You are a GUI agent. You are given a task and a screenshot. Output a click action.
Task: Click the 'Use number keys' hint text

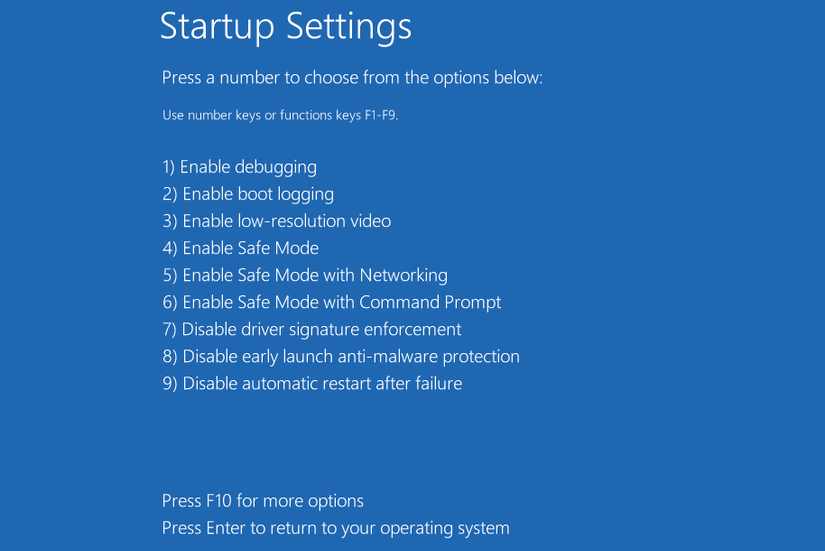point(280,115)
